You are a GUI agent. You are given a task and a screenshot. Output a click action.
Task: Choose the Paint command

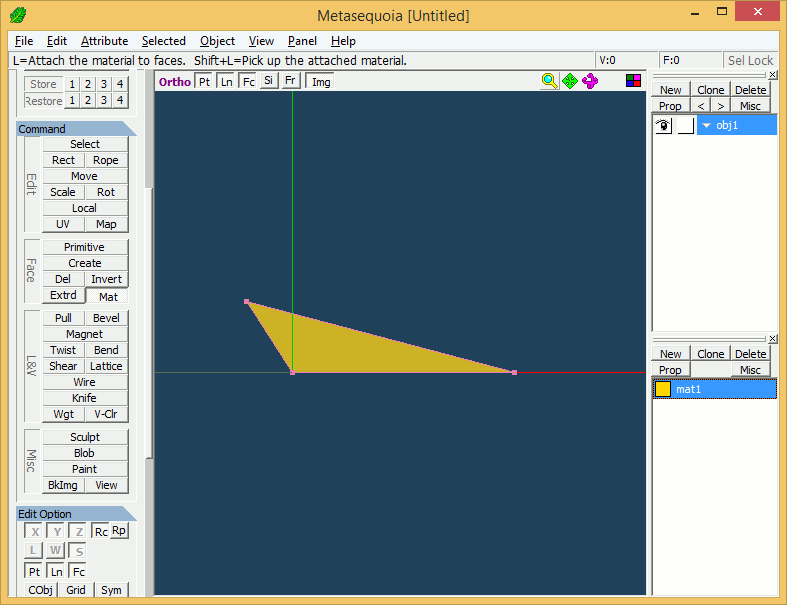tap(84, 469)
